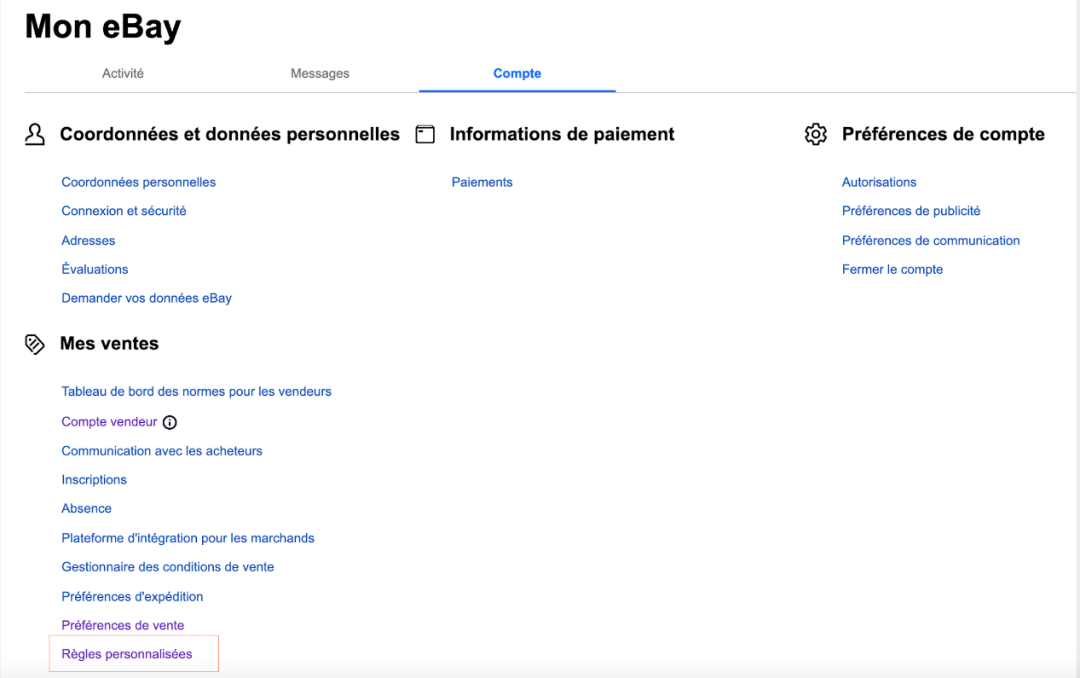Open the Adresses link
Image resolution: width=1080 pixels, height=678 pixels.
[x=88, y=240]
